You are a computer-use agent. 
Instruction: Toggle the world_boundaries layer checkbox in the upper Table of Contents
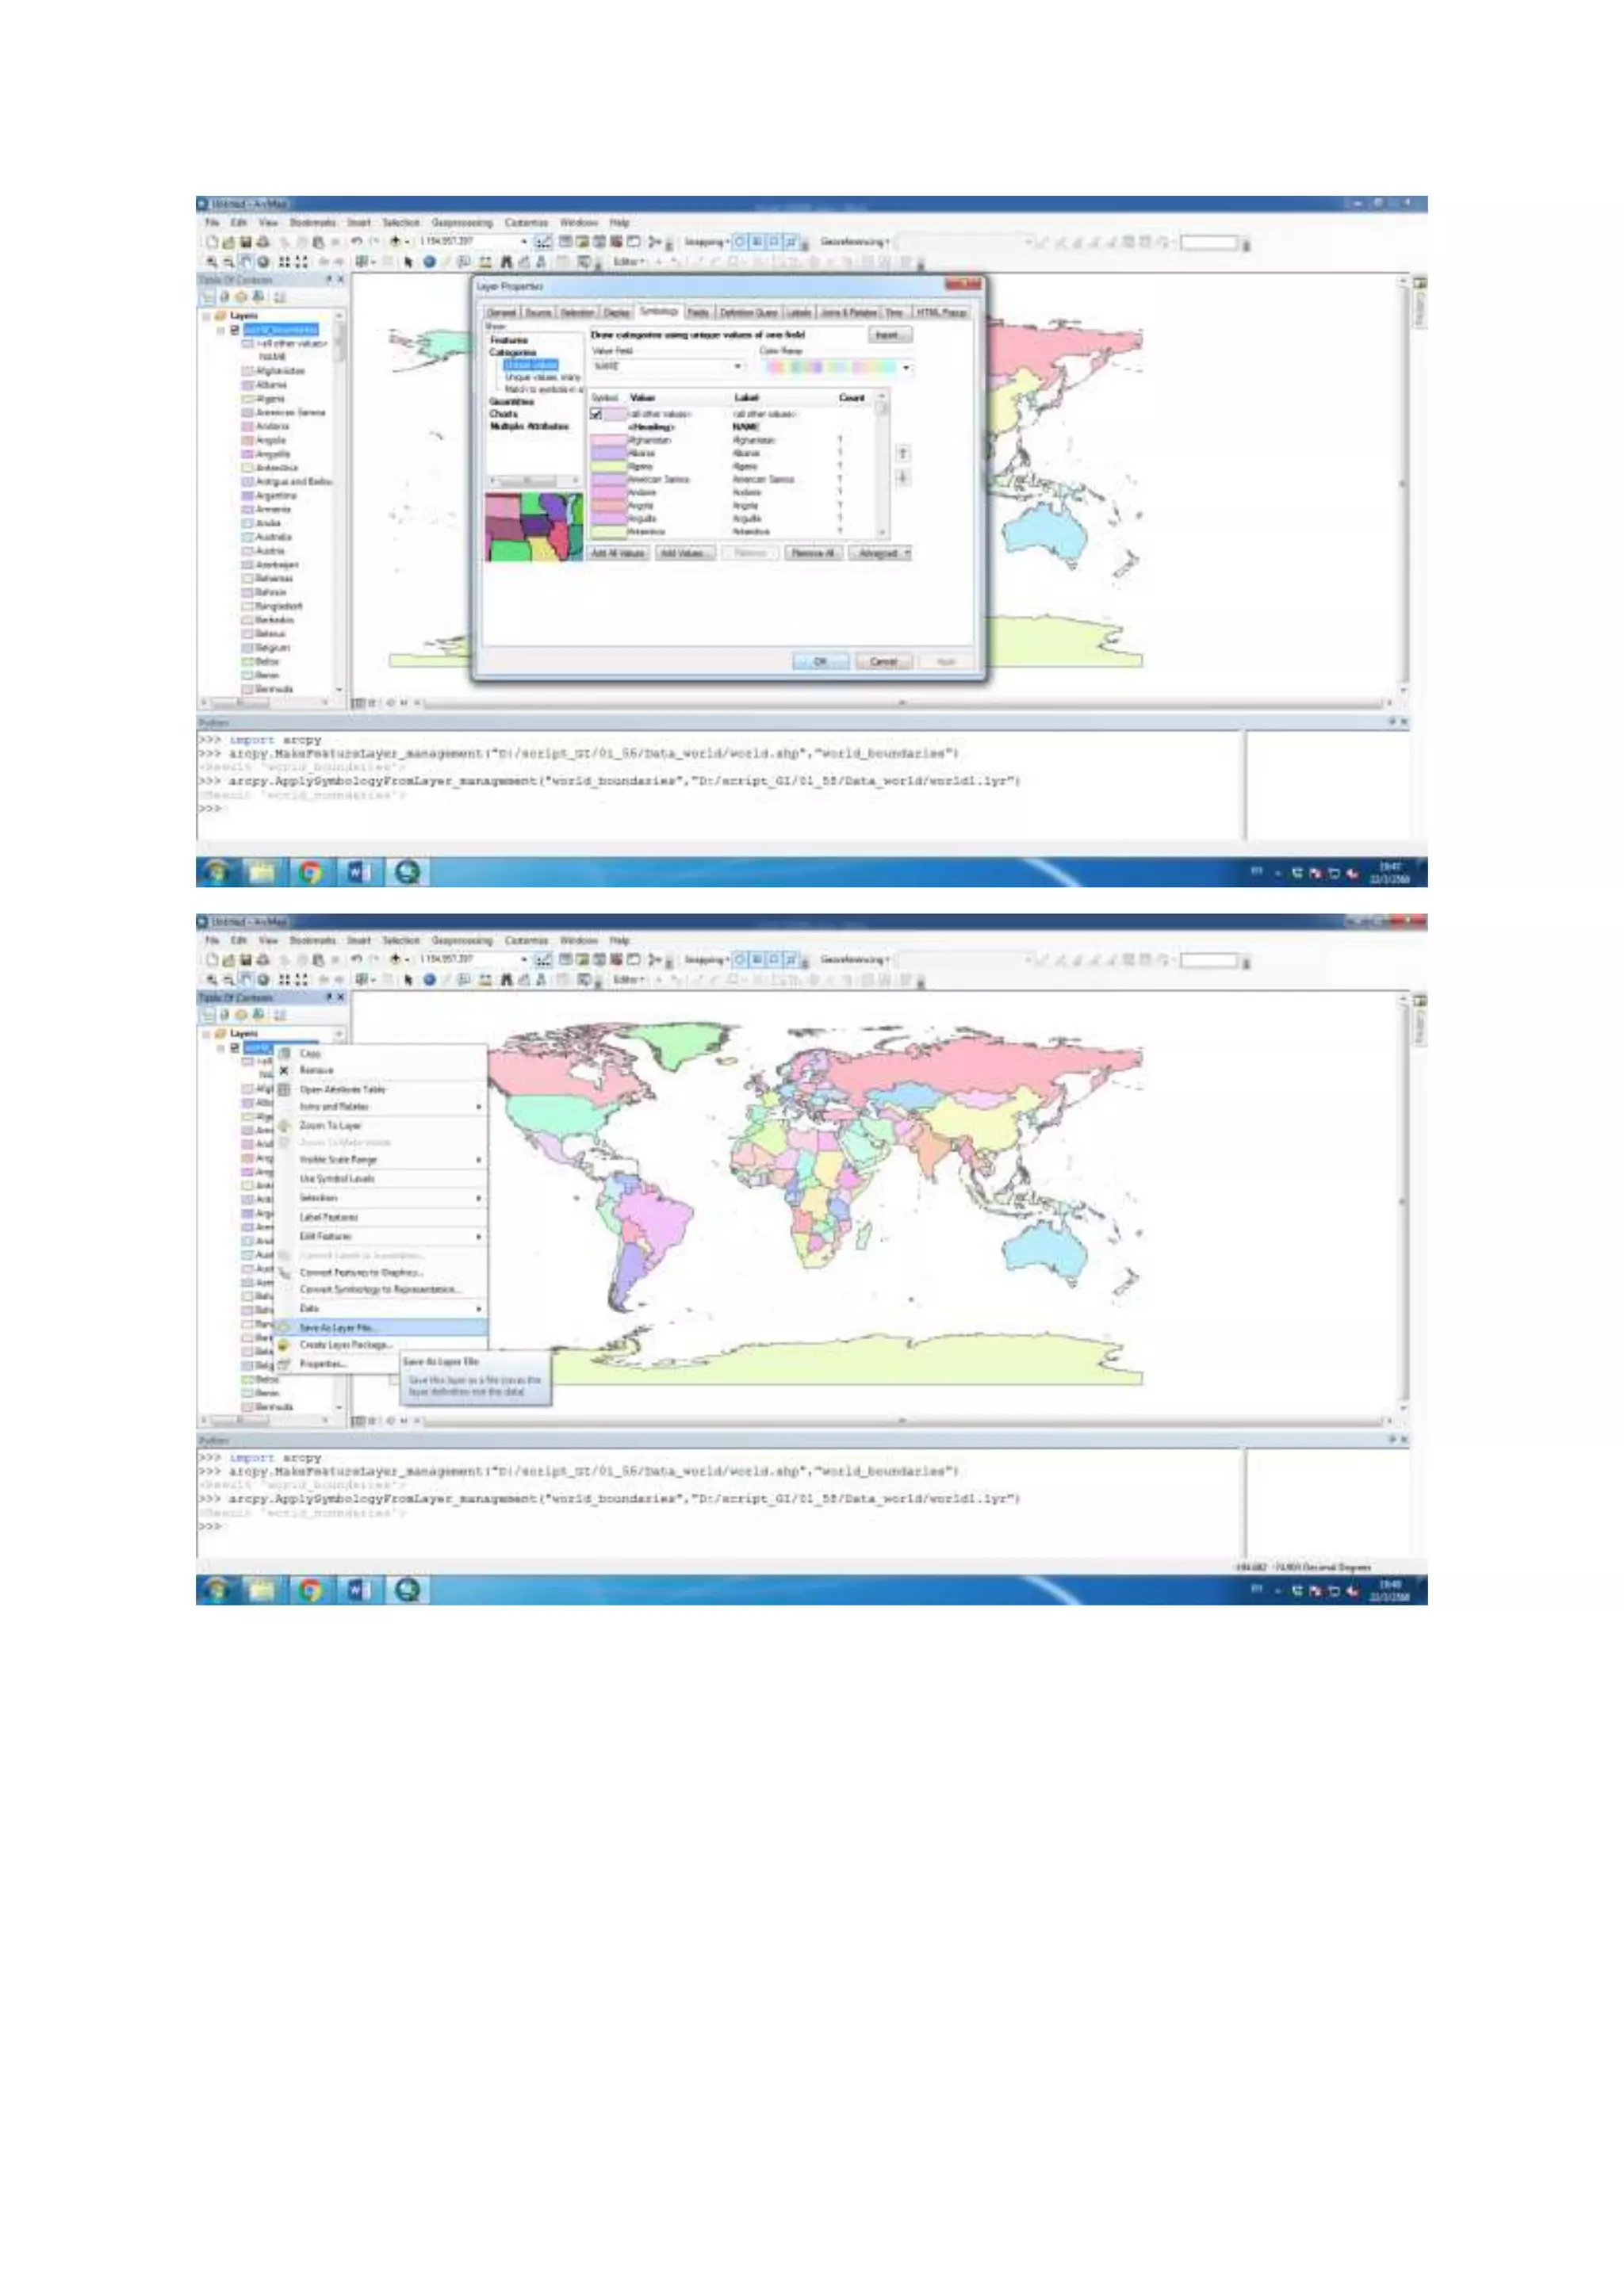point(235,329)
